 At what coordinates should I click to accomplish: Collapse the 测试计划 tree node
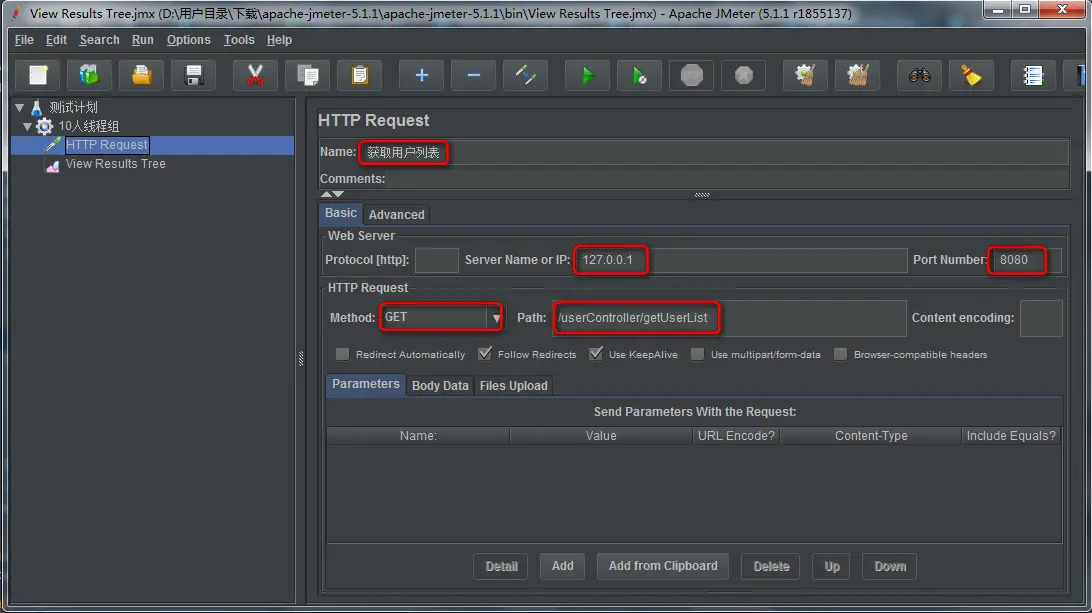pyautogui.click(x=20, y=107)
